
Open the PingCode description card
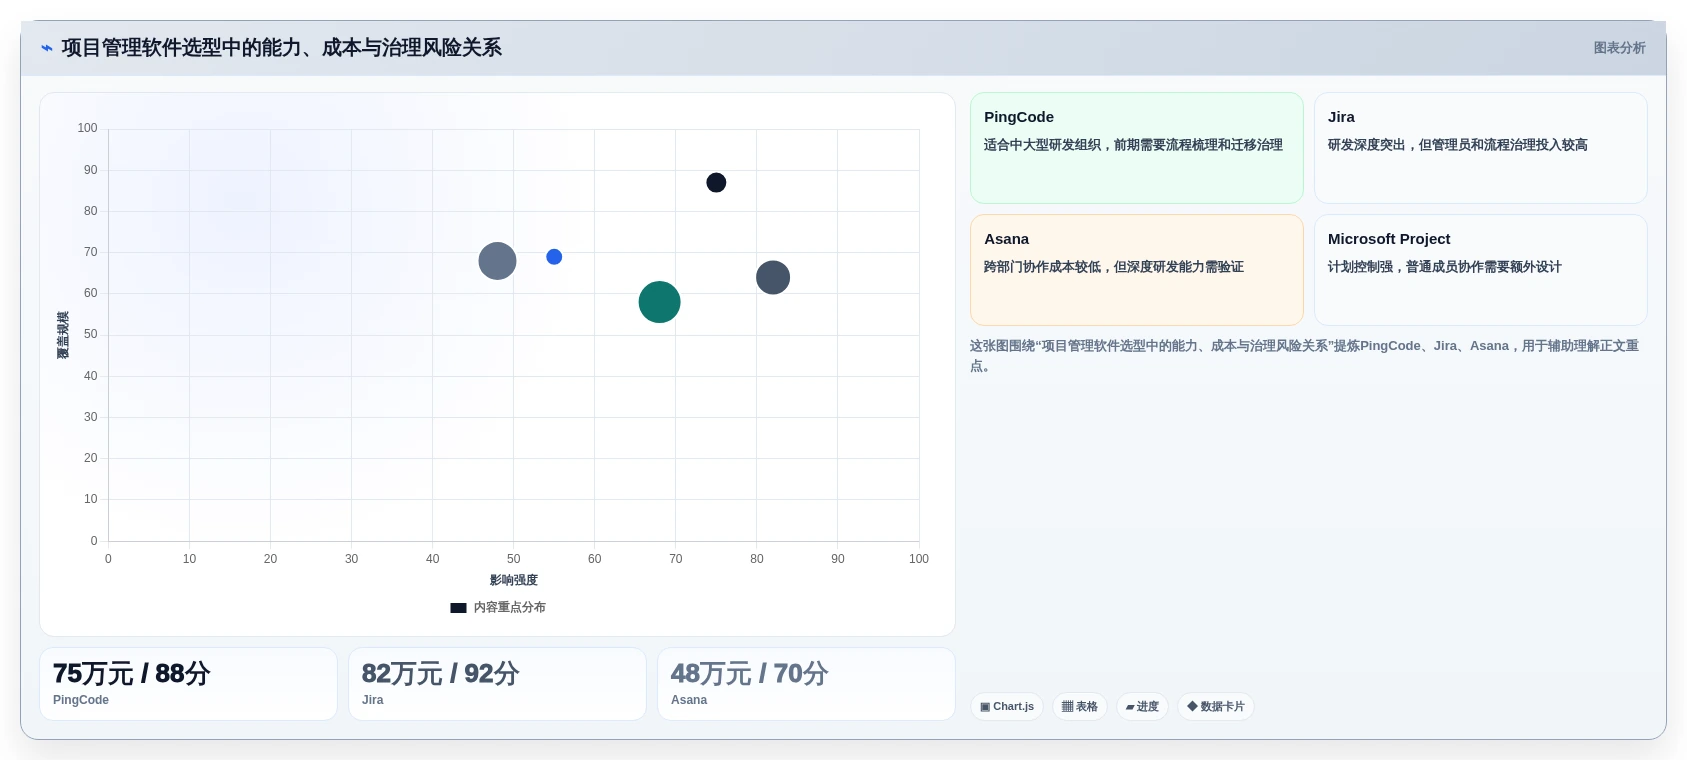pos(1137,148)
